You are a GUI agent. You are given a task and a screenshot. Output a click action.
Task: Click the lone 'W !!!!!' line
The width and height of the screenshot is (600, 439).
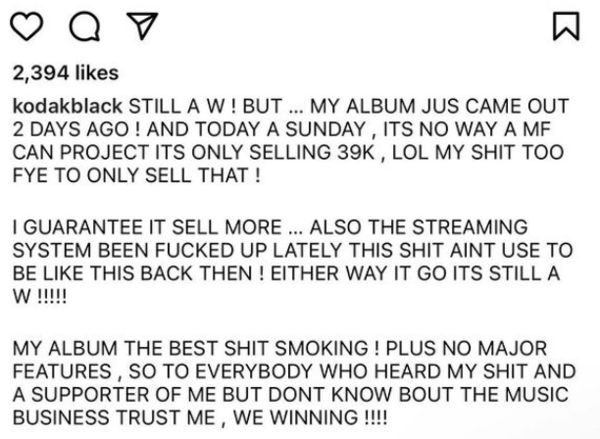[x=40, y=296]
